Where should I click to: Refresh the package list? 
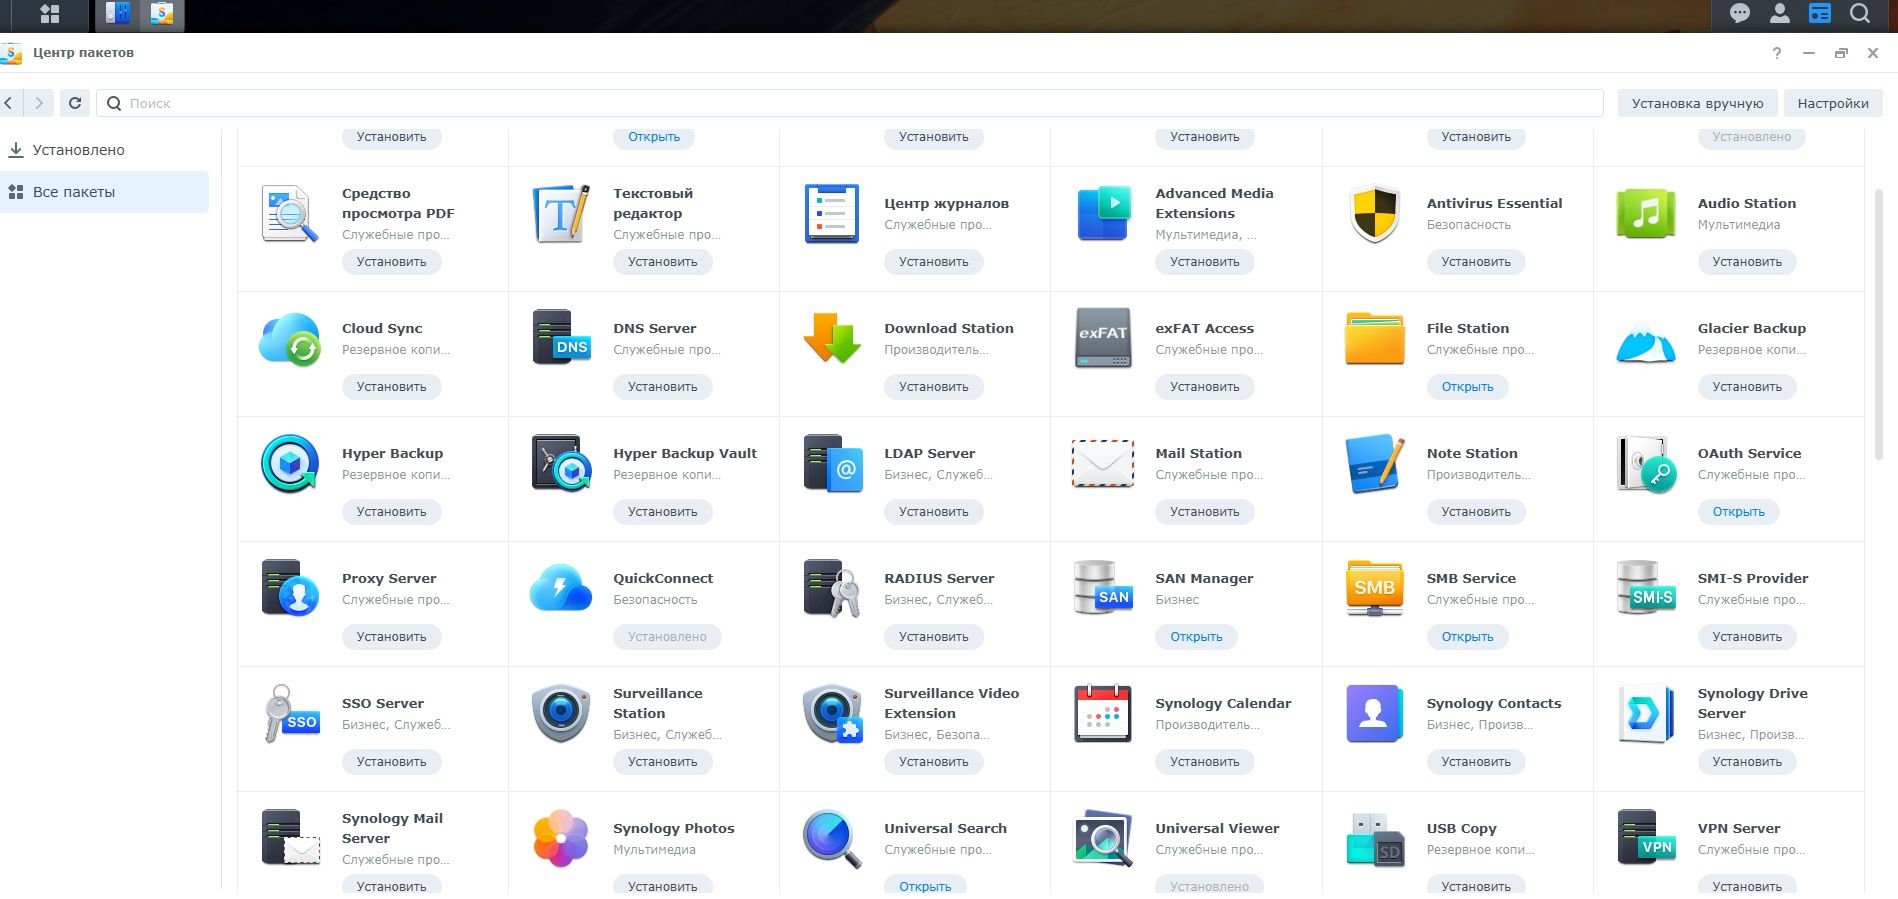coord(75,103)
